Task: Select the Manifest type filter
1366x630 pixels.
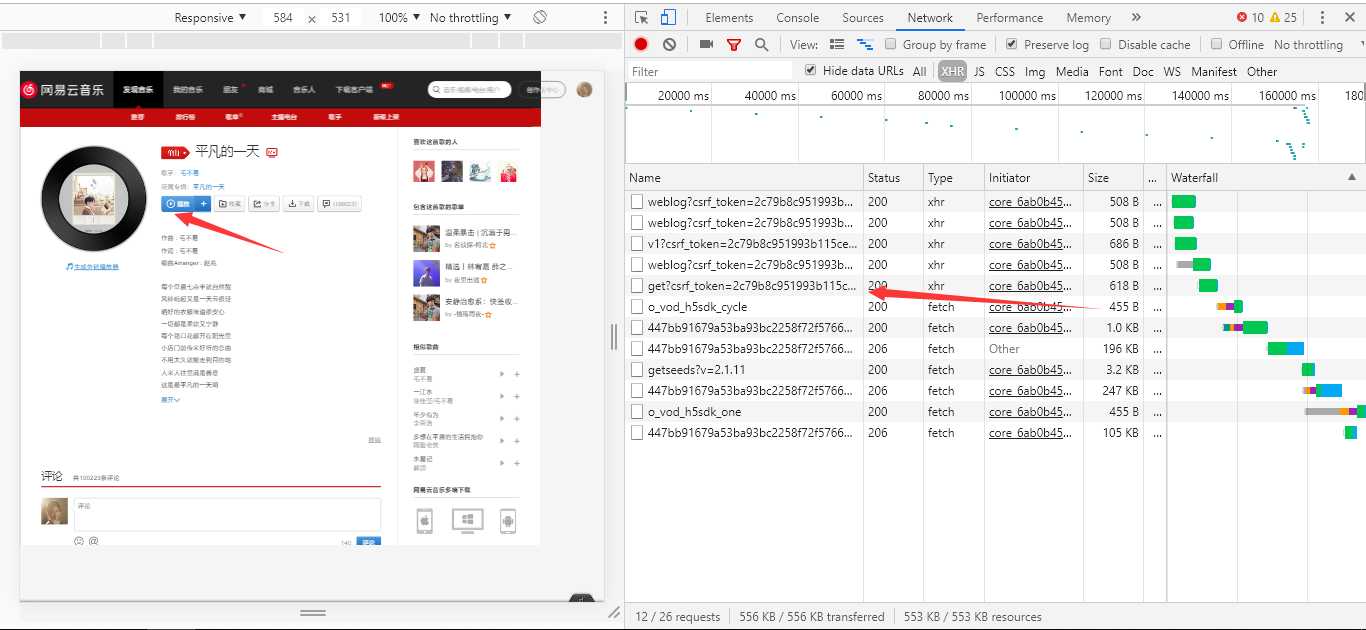Action: (1214, 72)
